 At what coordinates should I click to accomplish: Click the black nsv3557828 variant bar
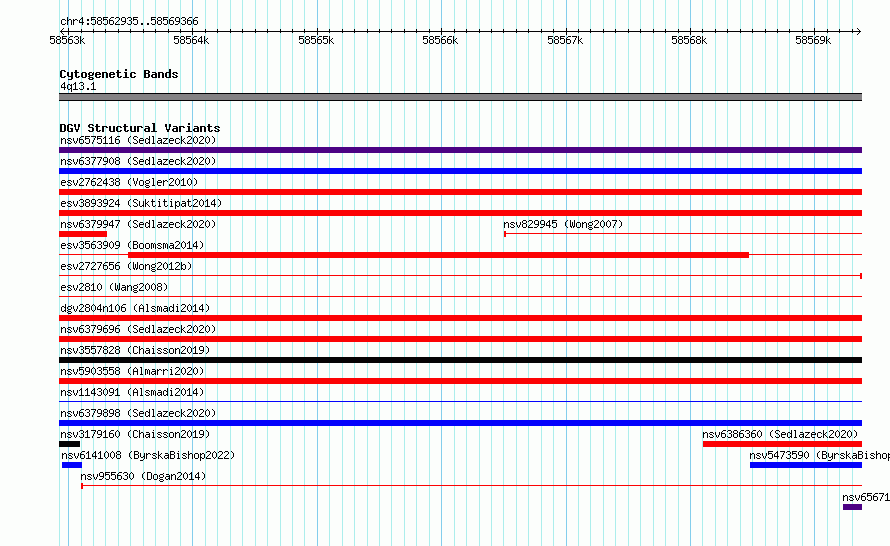pos(460,360)
